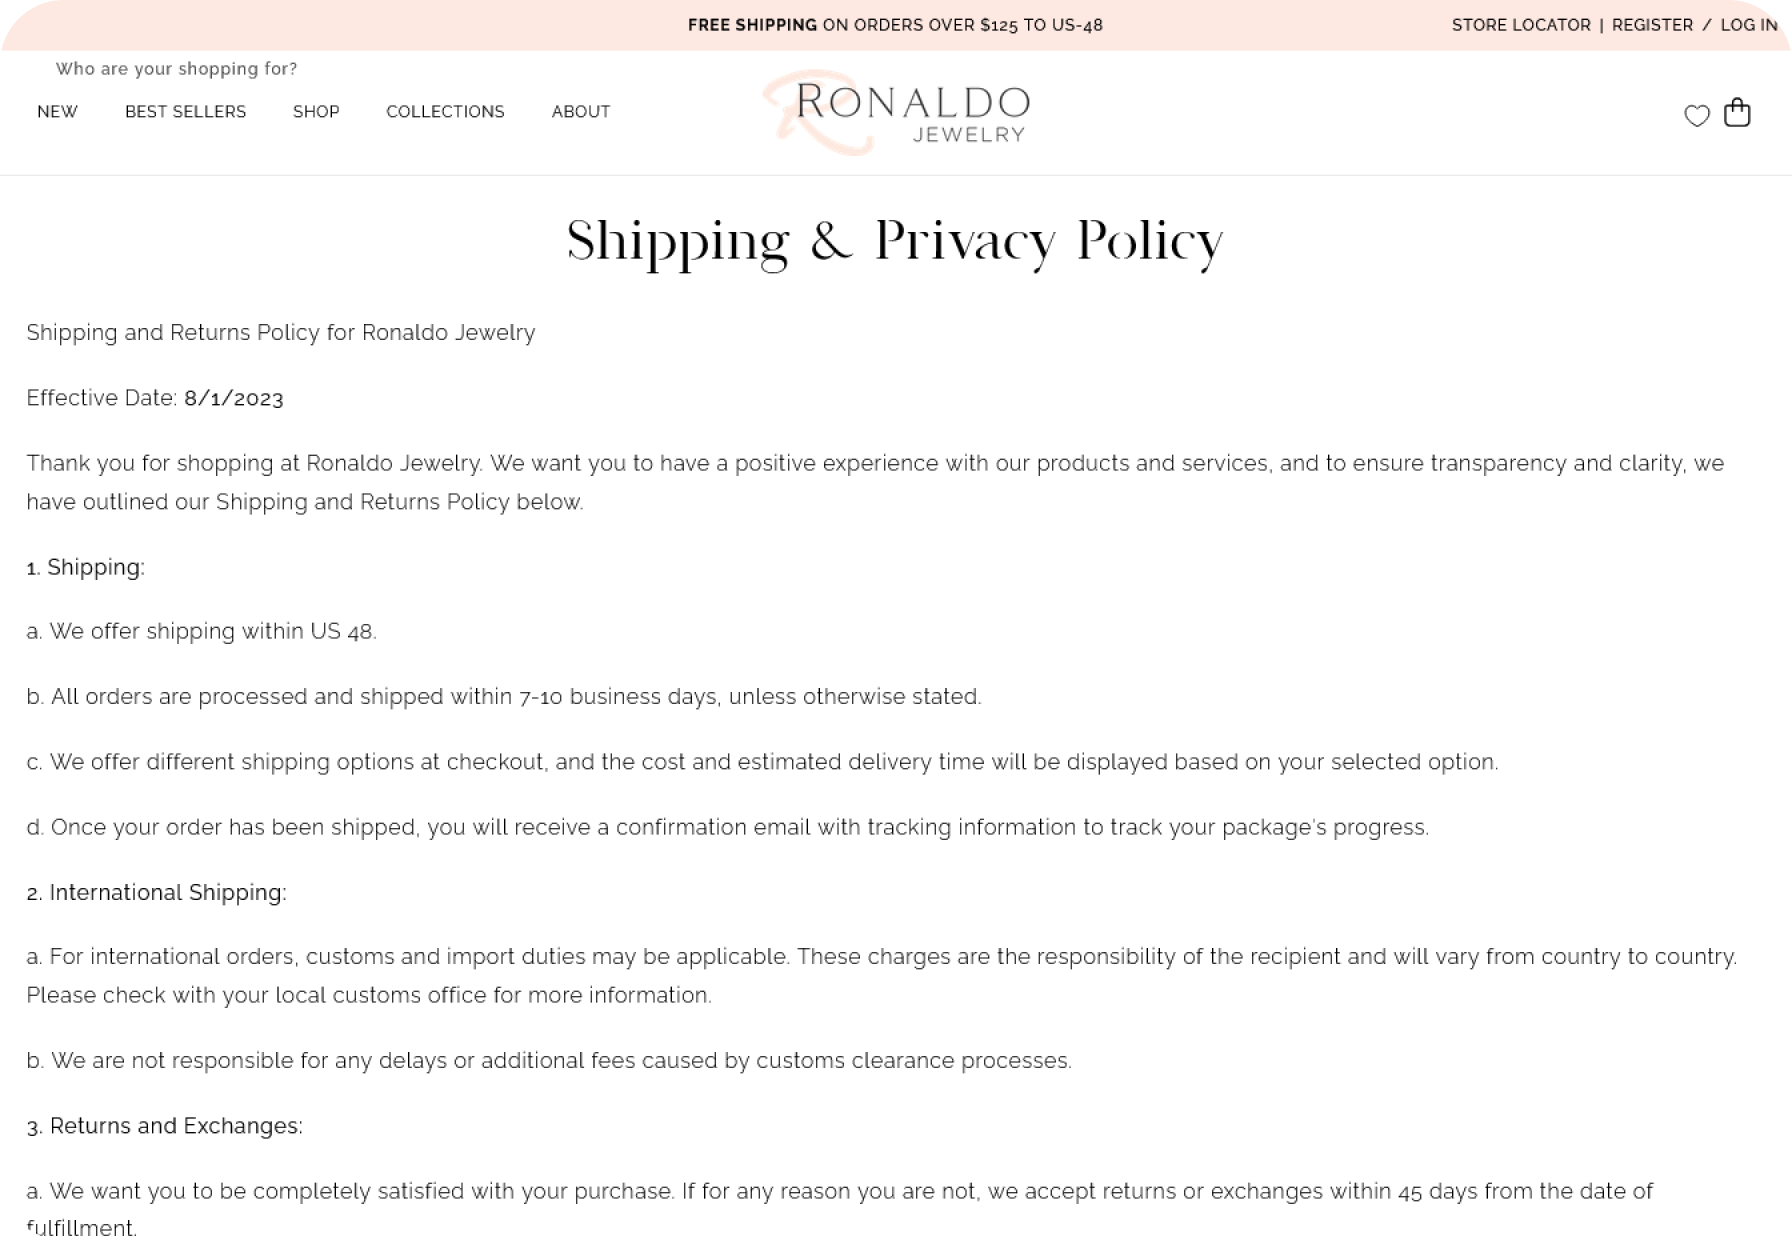The image size is (1792, 1240).
Task: Click the 'Shipping and Returns Policy for Ronaldo Jewelry' line
Action: click(x=281, y=332)
